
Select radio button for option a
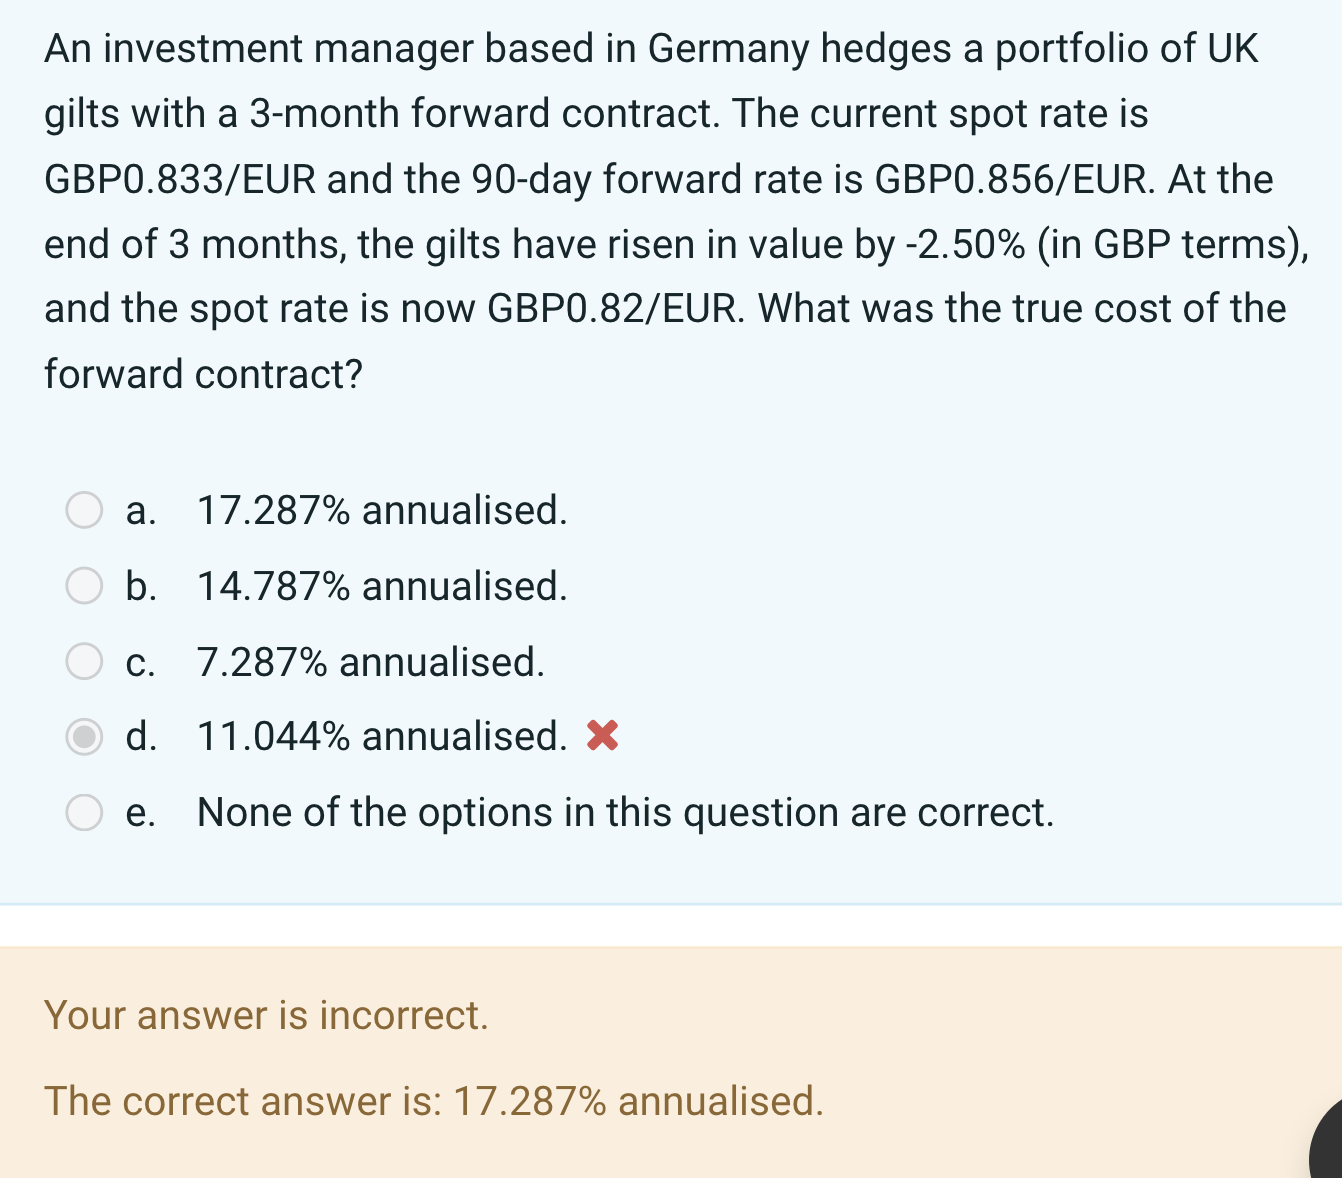pos(84,510)
